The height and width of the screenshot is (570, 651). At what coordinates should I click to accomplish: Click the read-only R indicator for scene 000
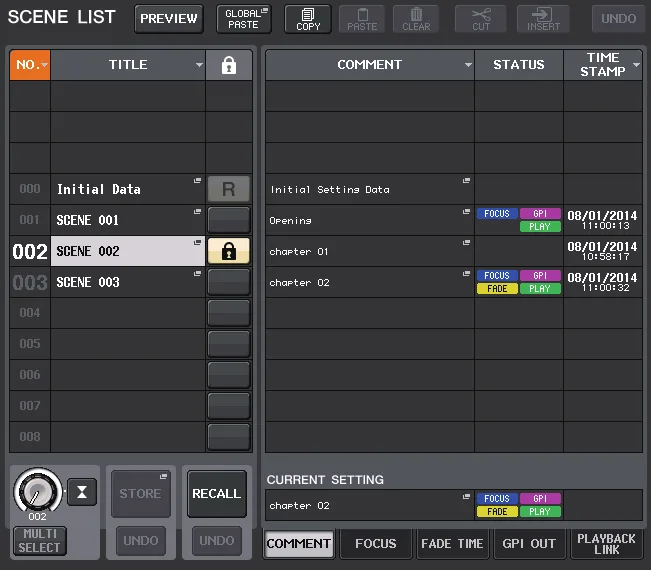tap(229, 189)
